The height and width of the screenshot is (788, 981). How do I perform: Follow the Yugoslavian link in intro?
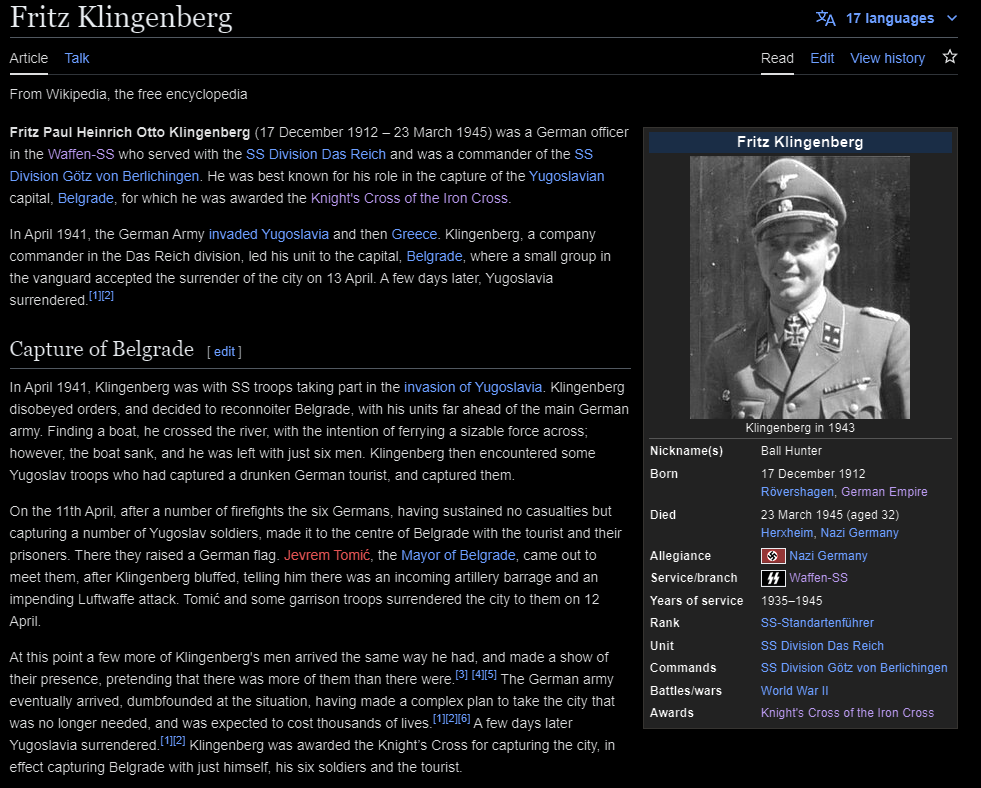pos(567,176)
